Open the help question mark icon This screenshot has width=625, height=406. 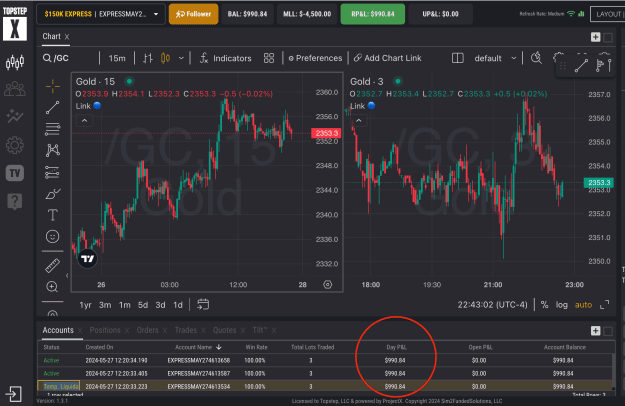pyautogui.click(x=15, y=201)
